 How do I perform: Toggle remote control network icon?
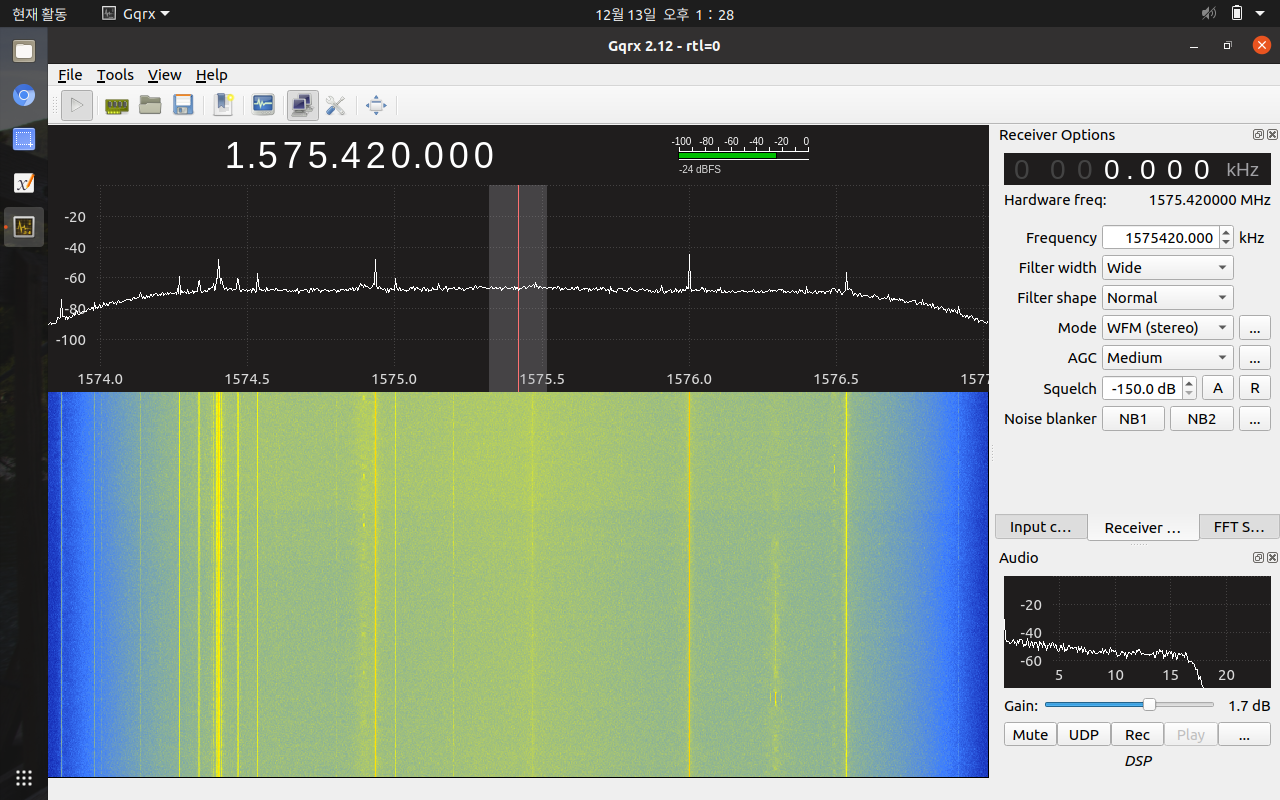302,105
